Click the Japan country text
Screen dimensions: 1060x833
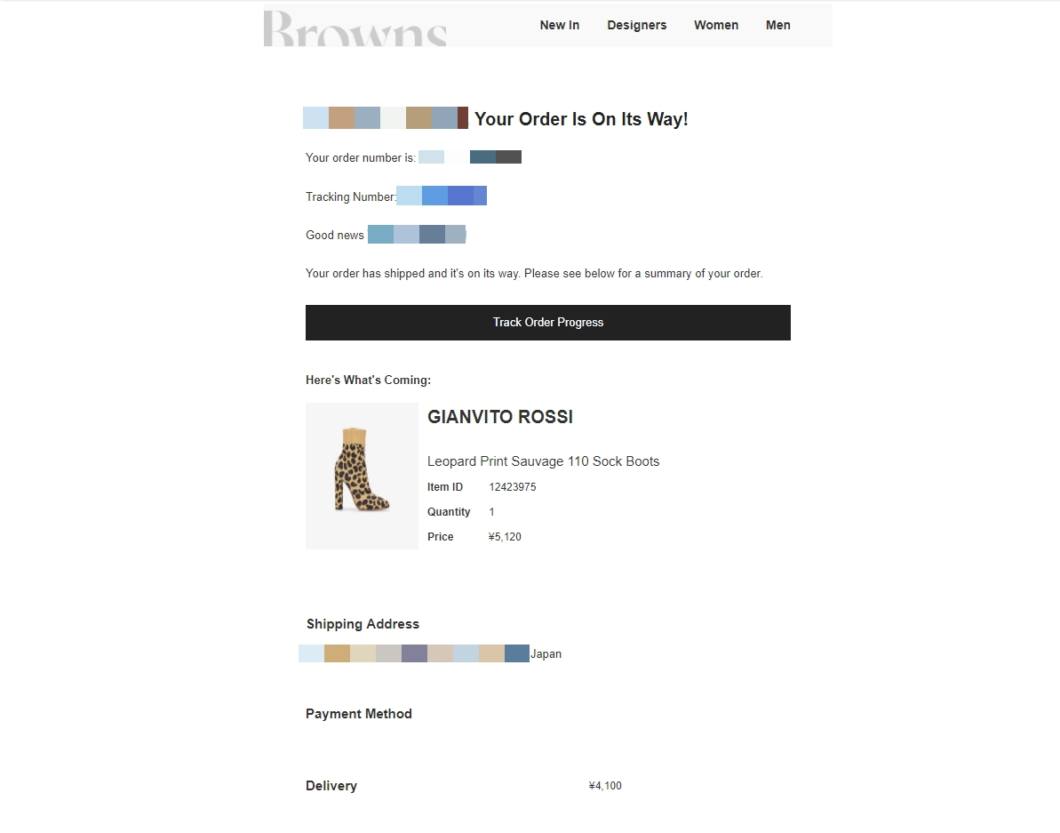[x=546, y=654]
